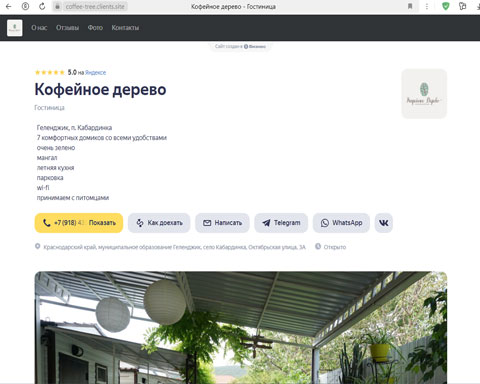Click the clock icon before 'Открыто'
The width and height of the screenshot is (480, 384).
(318, 246)
